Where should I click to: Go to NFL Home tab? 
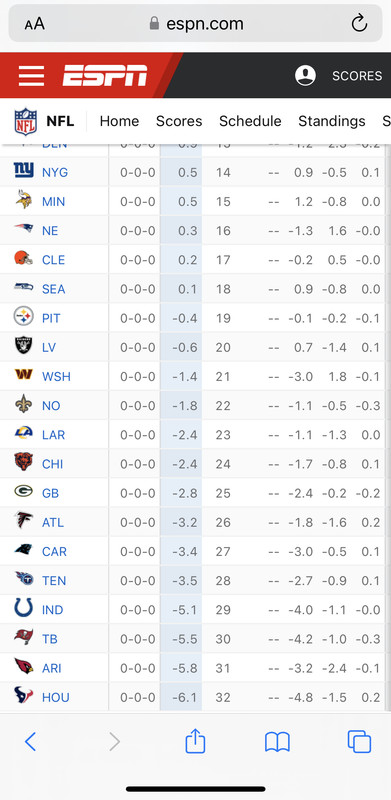[x=119, y=121]
